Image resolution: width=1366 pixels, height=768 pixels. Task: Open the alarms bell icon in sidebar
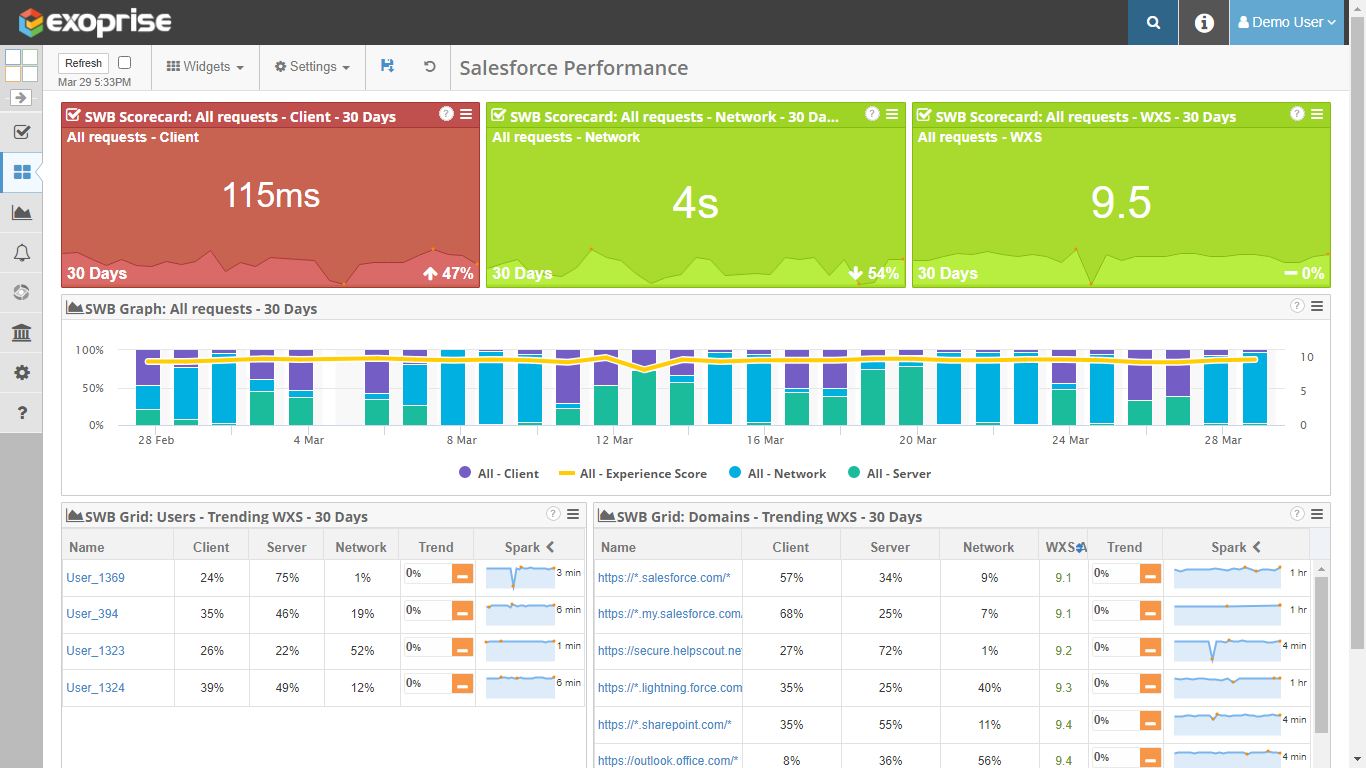click(x=21, y=252)
